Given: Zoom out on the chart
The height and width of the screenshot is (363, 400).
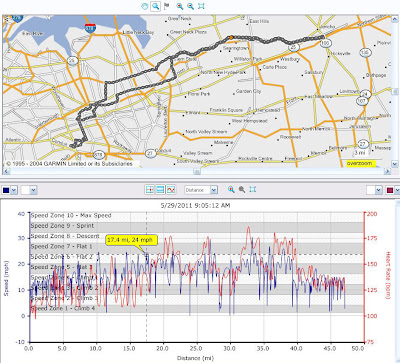Looking at the screenshot, I should point(242,190).
